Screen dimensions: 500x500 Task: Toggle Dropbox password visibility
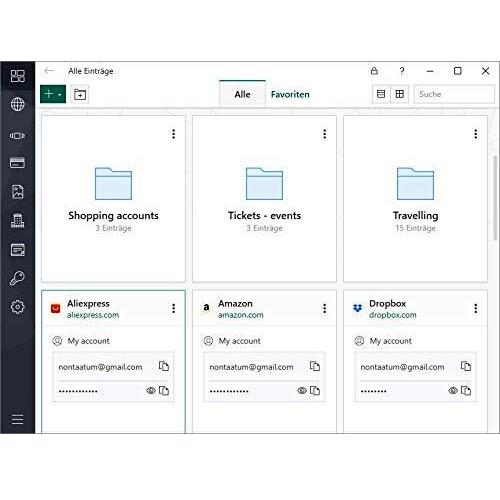tap(453, 390)
